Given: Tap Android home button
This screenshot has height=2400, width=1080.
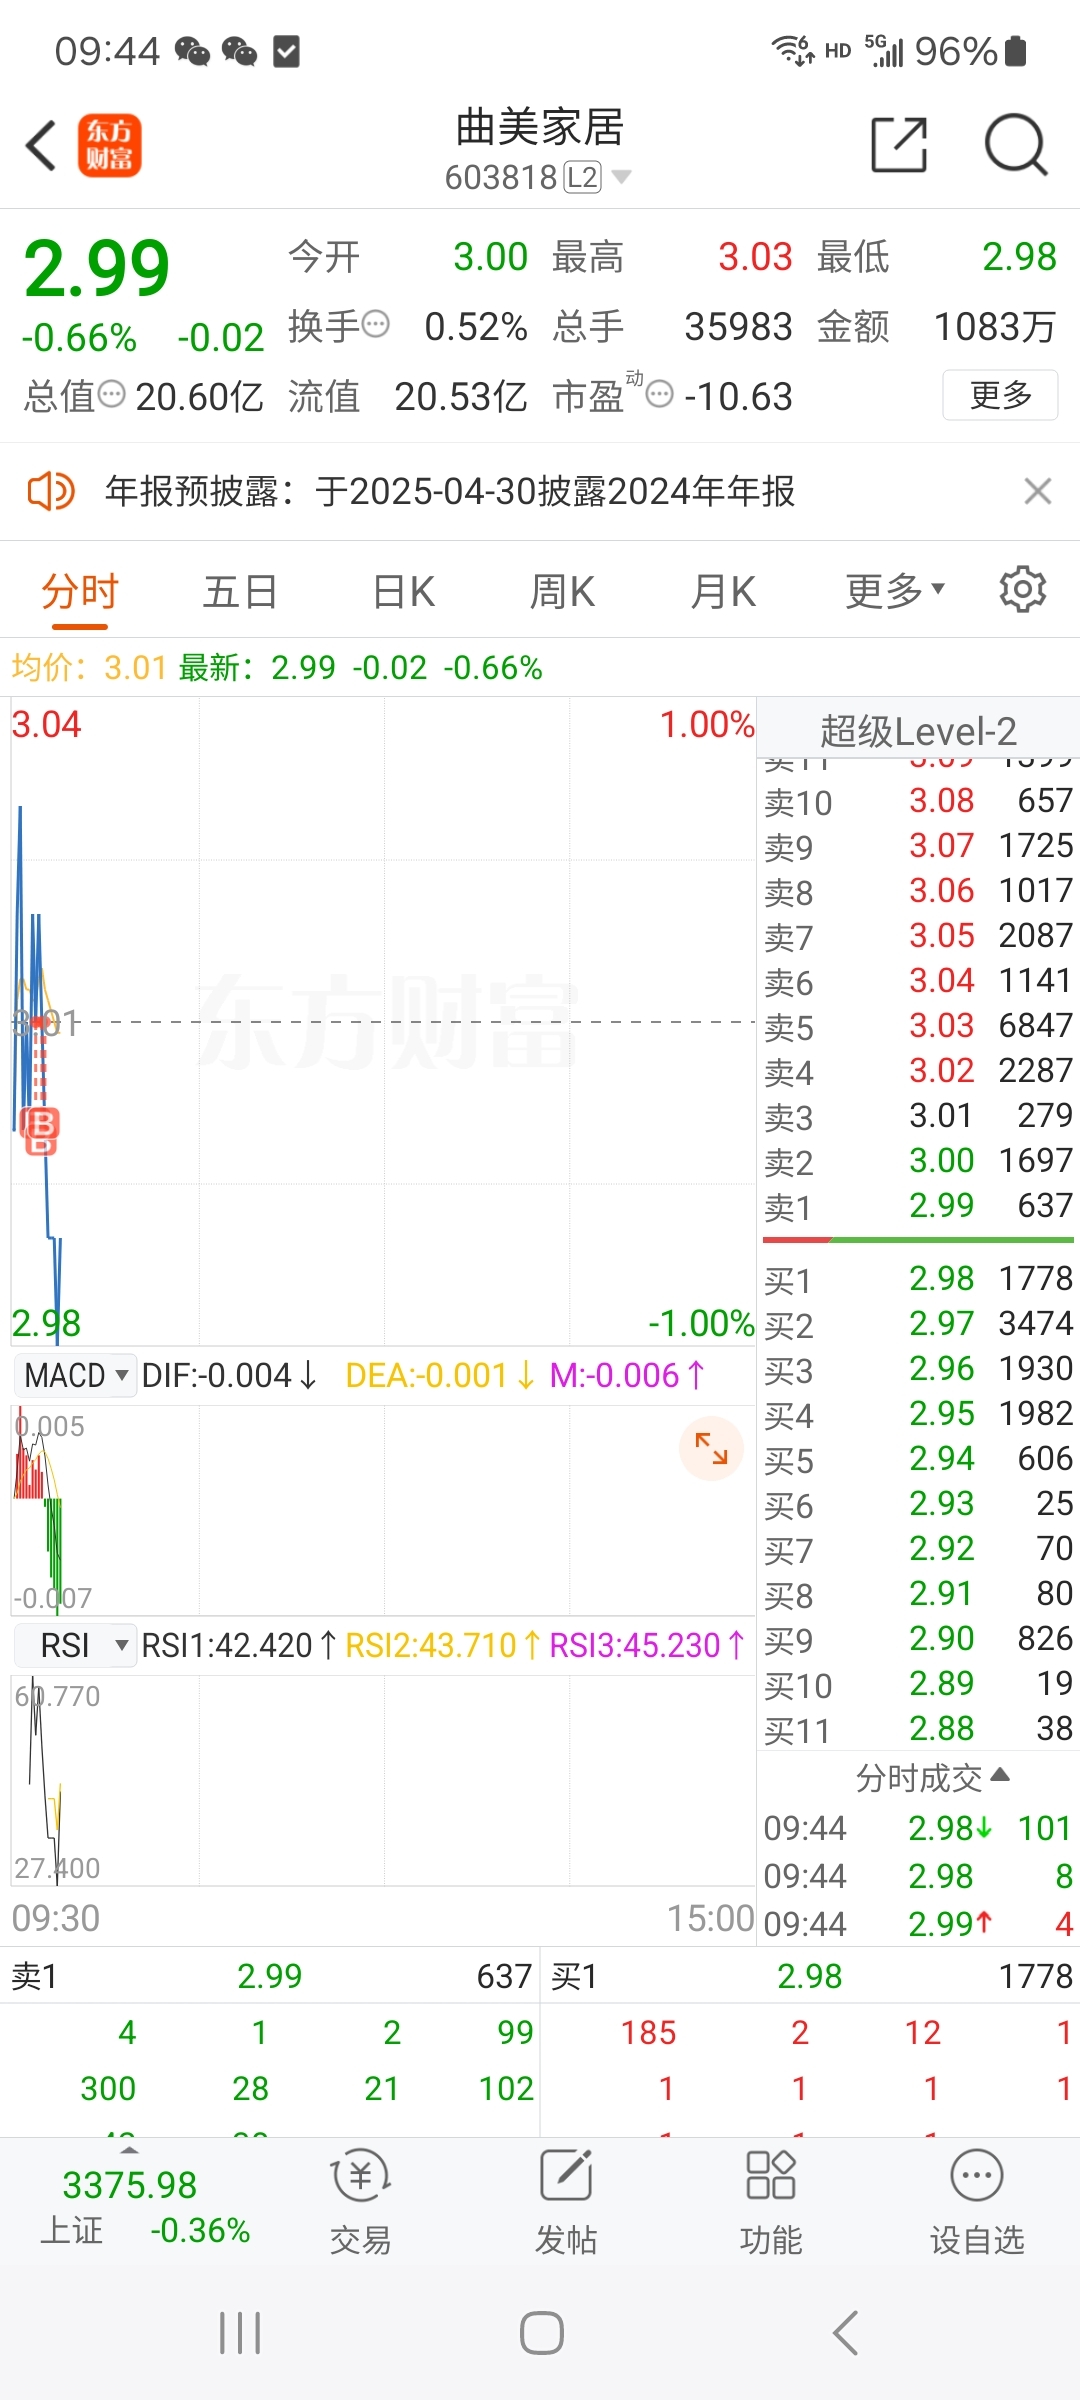Looking at the screenshot, I should pos(541,2333).
